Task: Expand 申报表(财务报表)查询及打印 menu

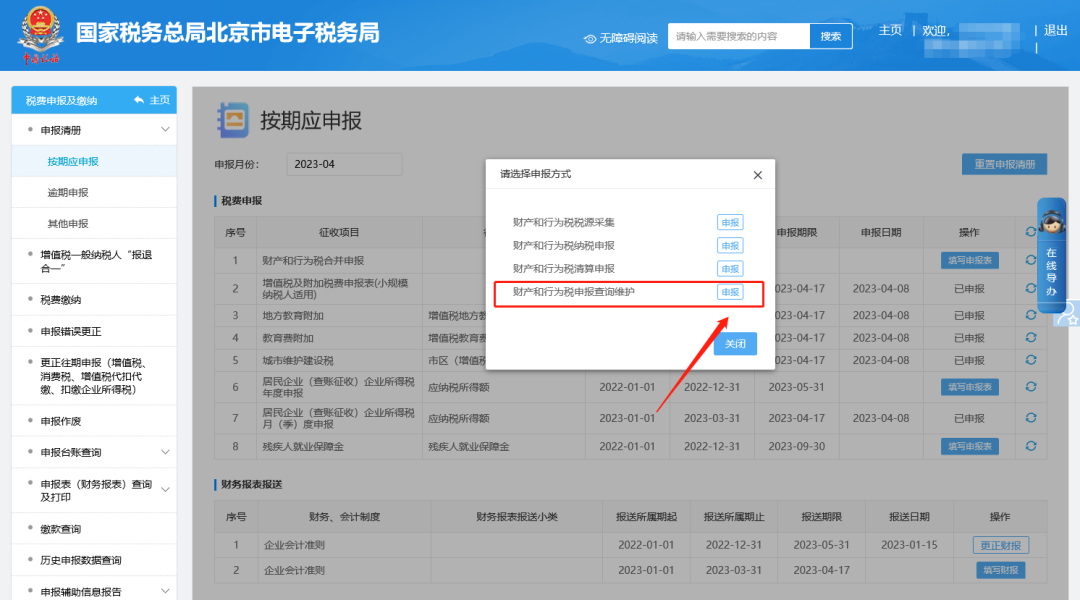Action: point(165,490)
